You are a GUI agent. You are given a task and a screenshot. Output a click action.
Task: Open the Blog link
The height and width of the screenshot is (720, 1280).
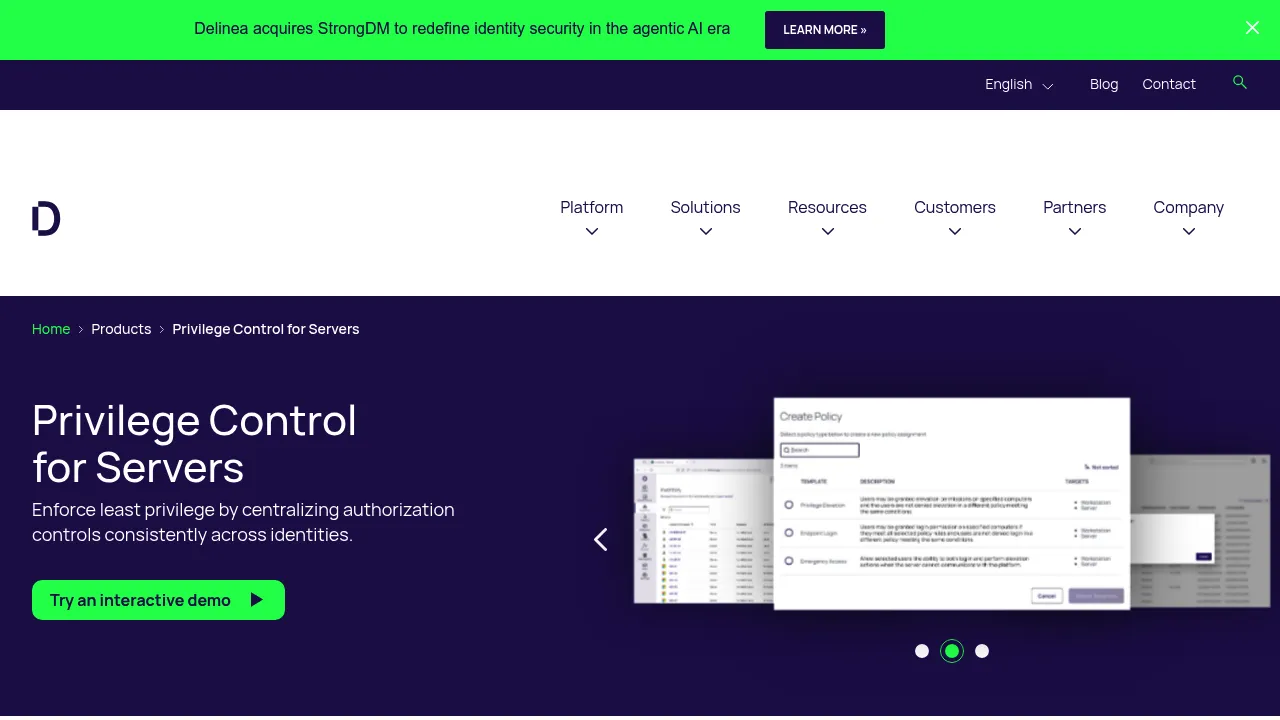pos(1104,84)
